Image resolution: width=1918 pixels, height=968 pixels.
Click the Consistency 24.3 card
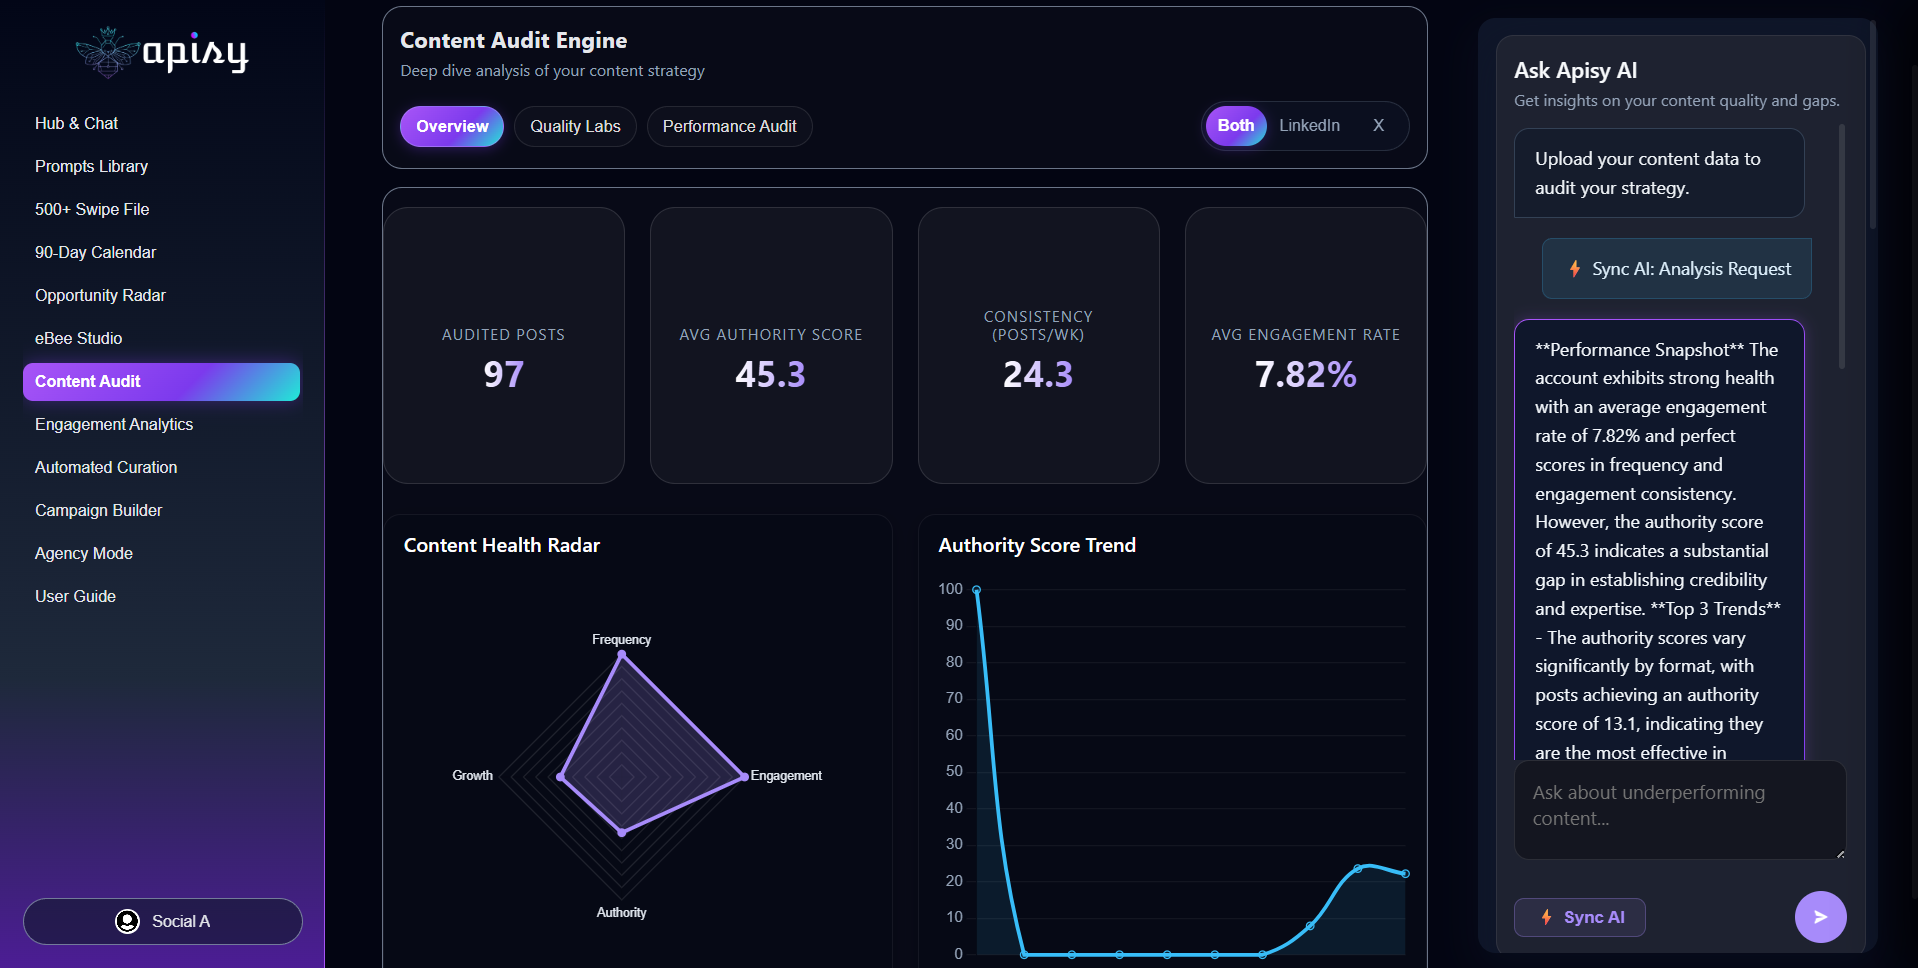click(x=1038, y=346)
